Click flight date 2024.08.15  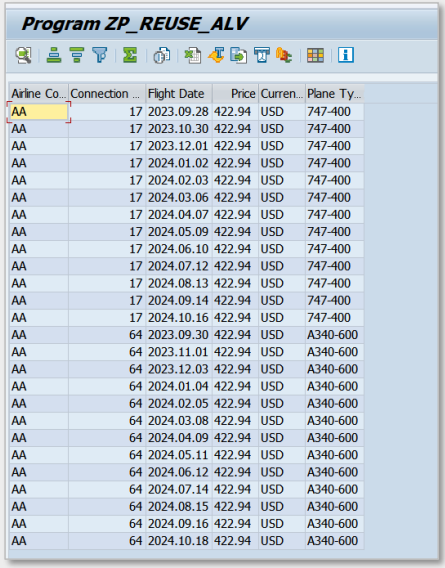click(x=179, y=506)
